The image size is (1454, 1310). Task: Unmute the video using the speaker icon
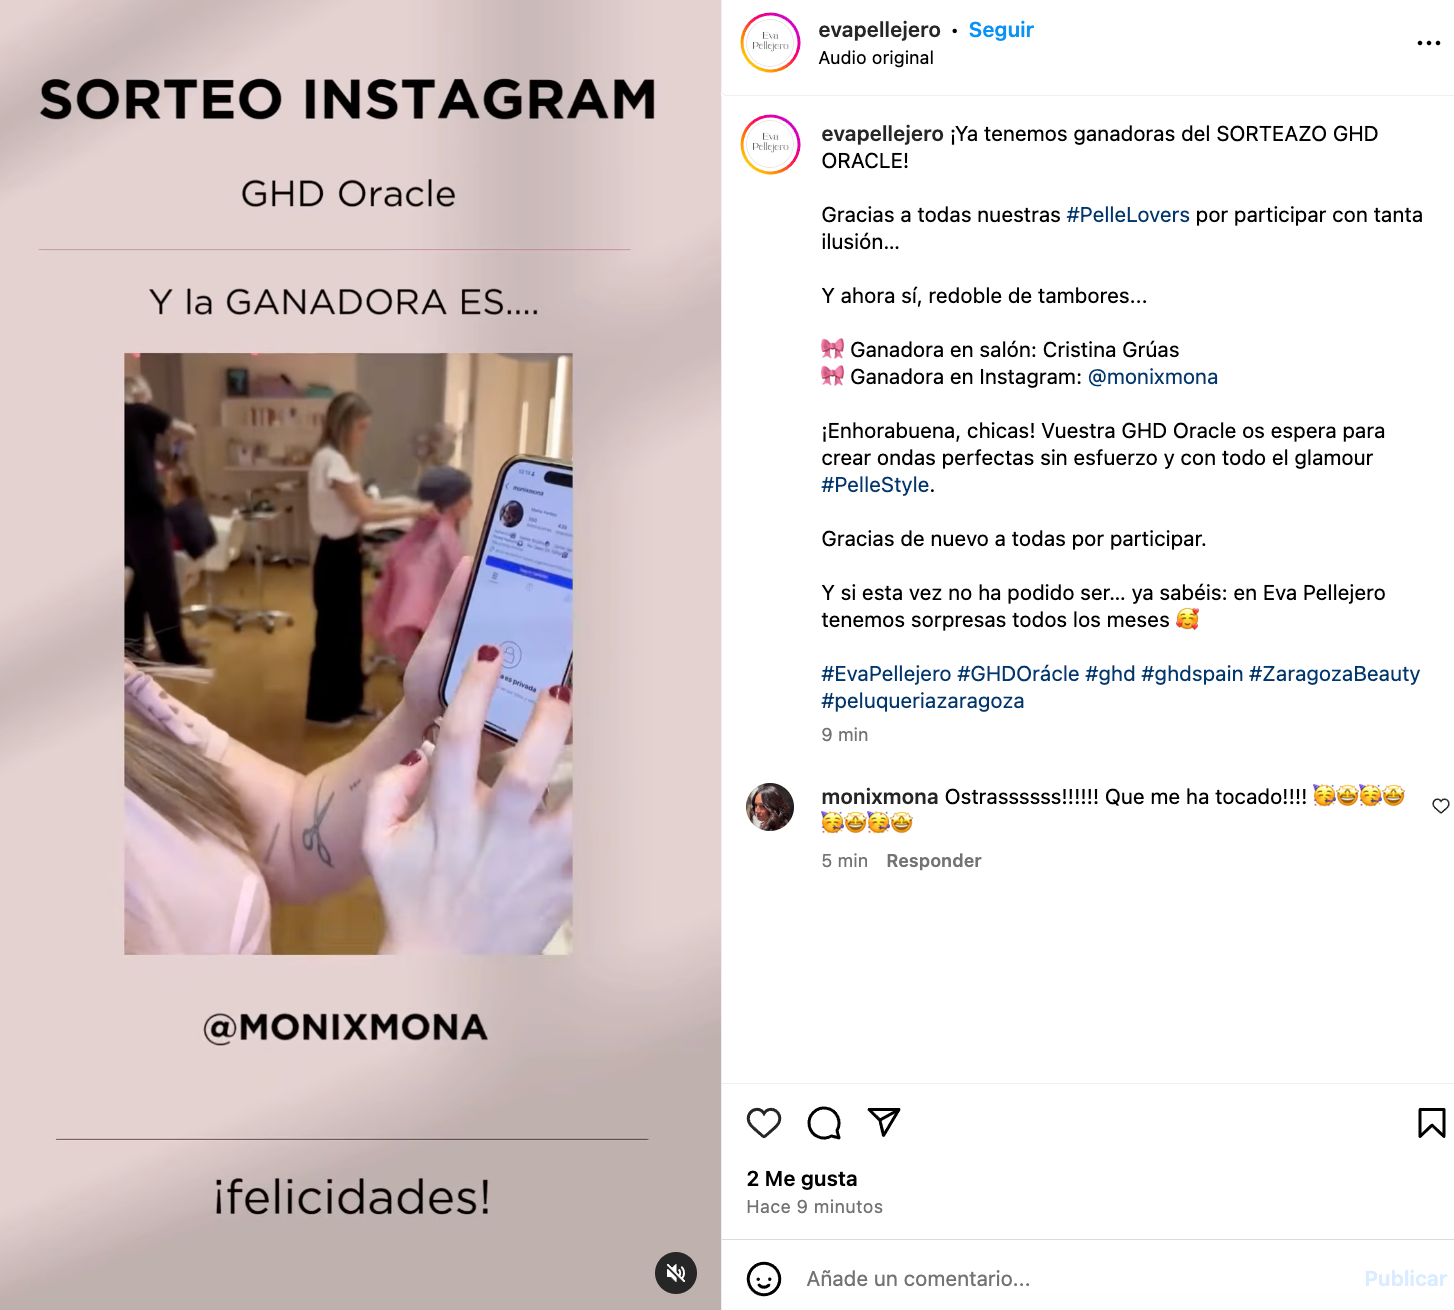coord(676,1273)
